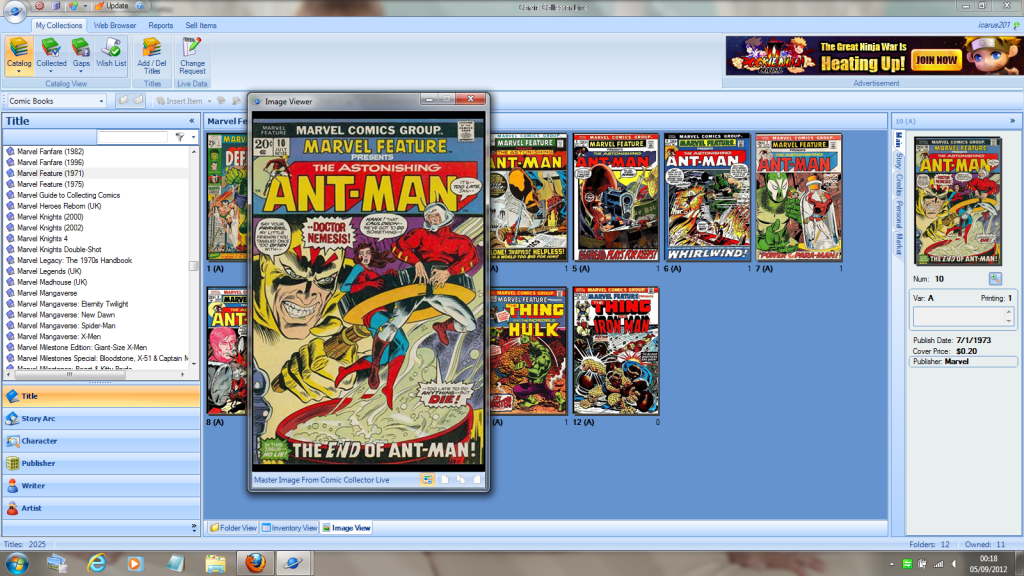Toggle master image button in Image Viewer

pos(427,479)
